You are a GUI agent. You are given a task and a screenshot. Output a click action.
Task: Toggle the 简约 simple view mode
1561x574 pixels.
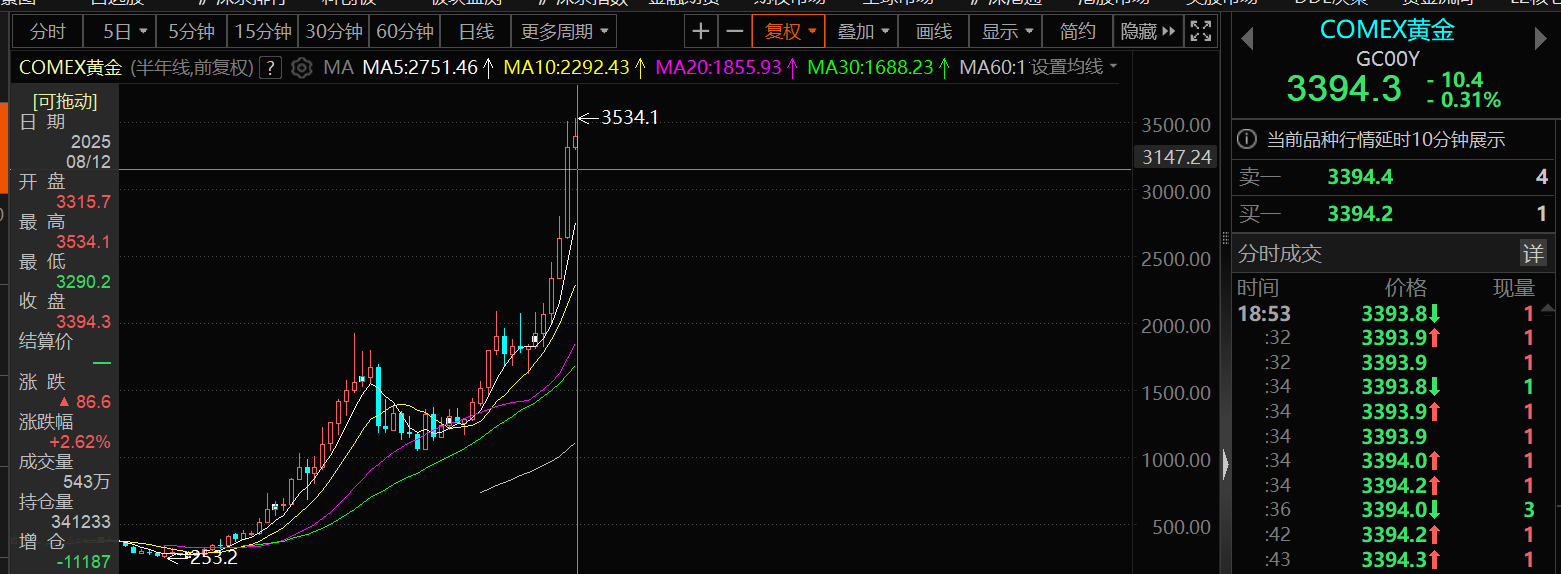[1077, 32]
